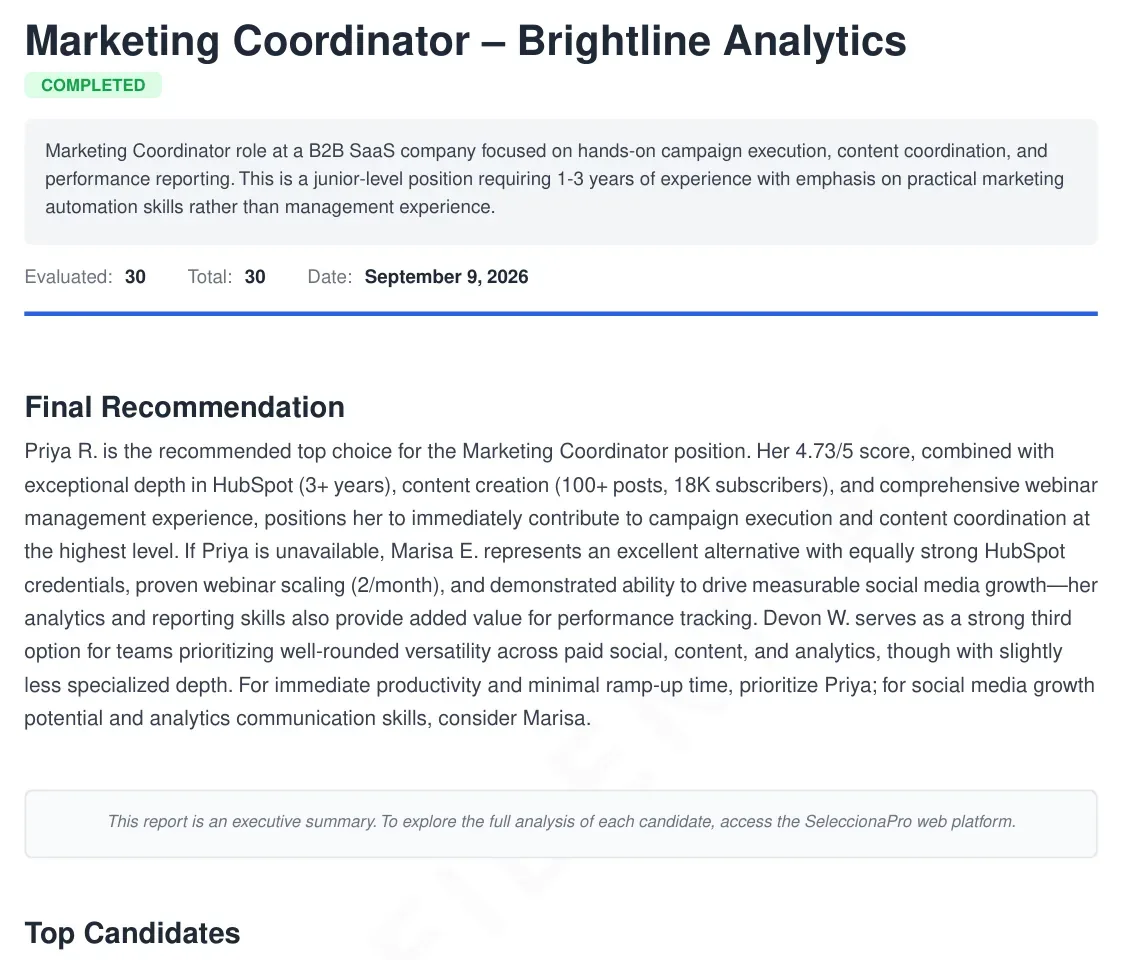Screen dimensions: 1122x960
Task: Click the Evaluated count value 30
Action: [x=135, y=277]
